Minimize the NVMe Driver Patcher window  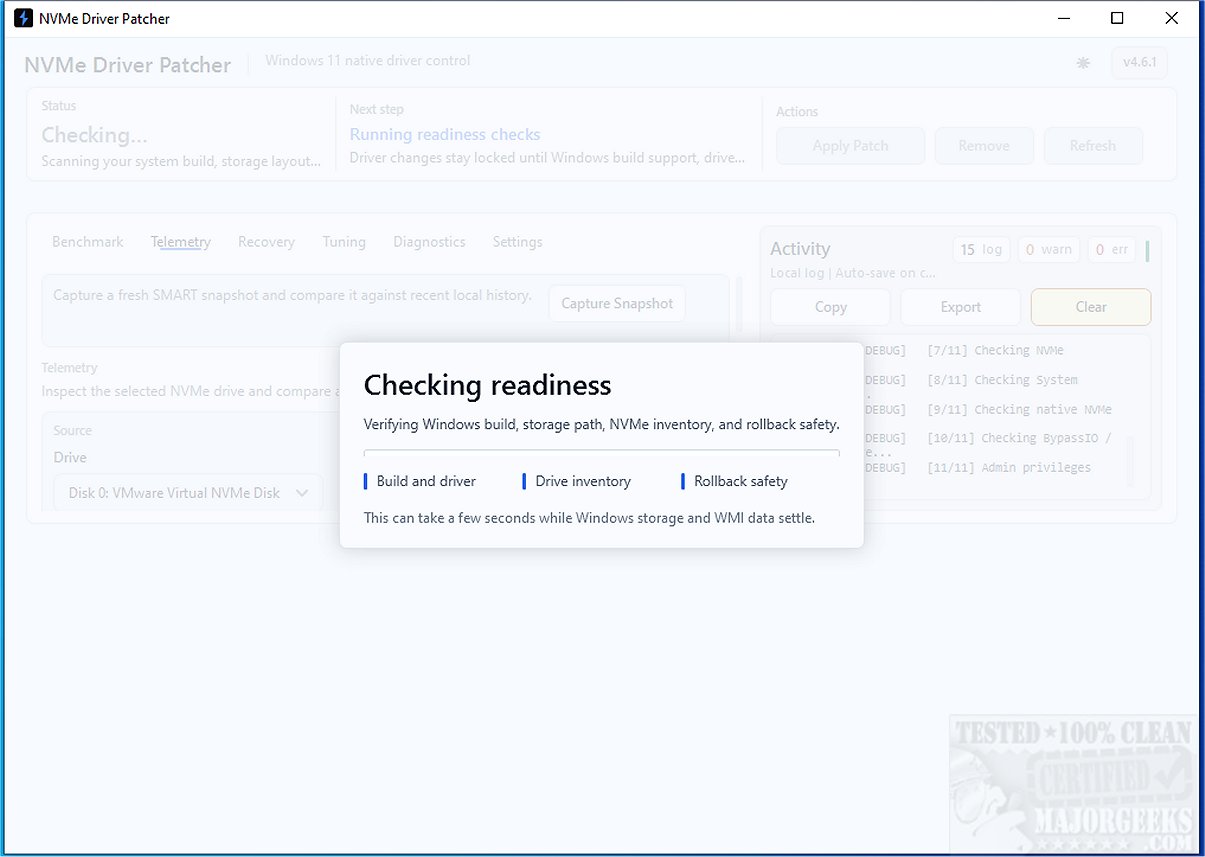[1063, 18]
